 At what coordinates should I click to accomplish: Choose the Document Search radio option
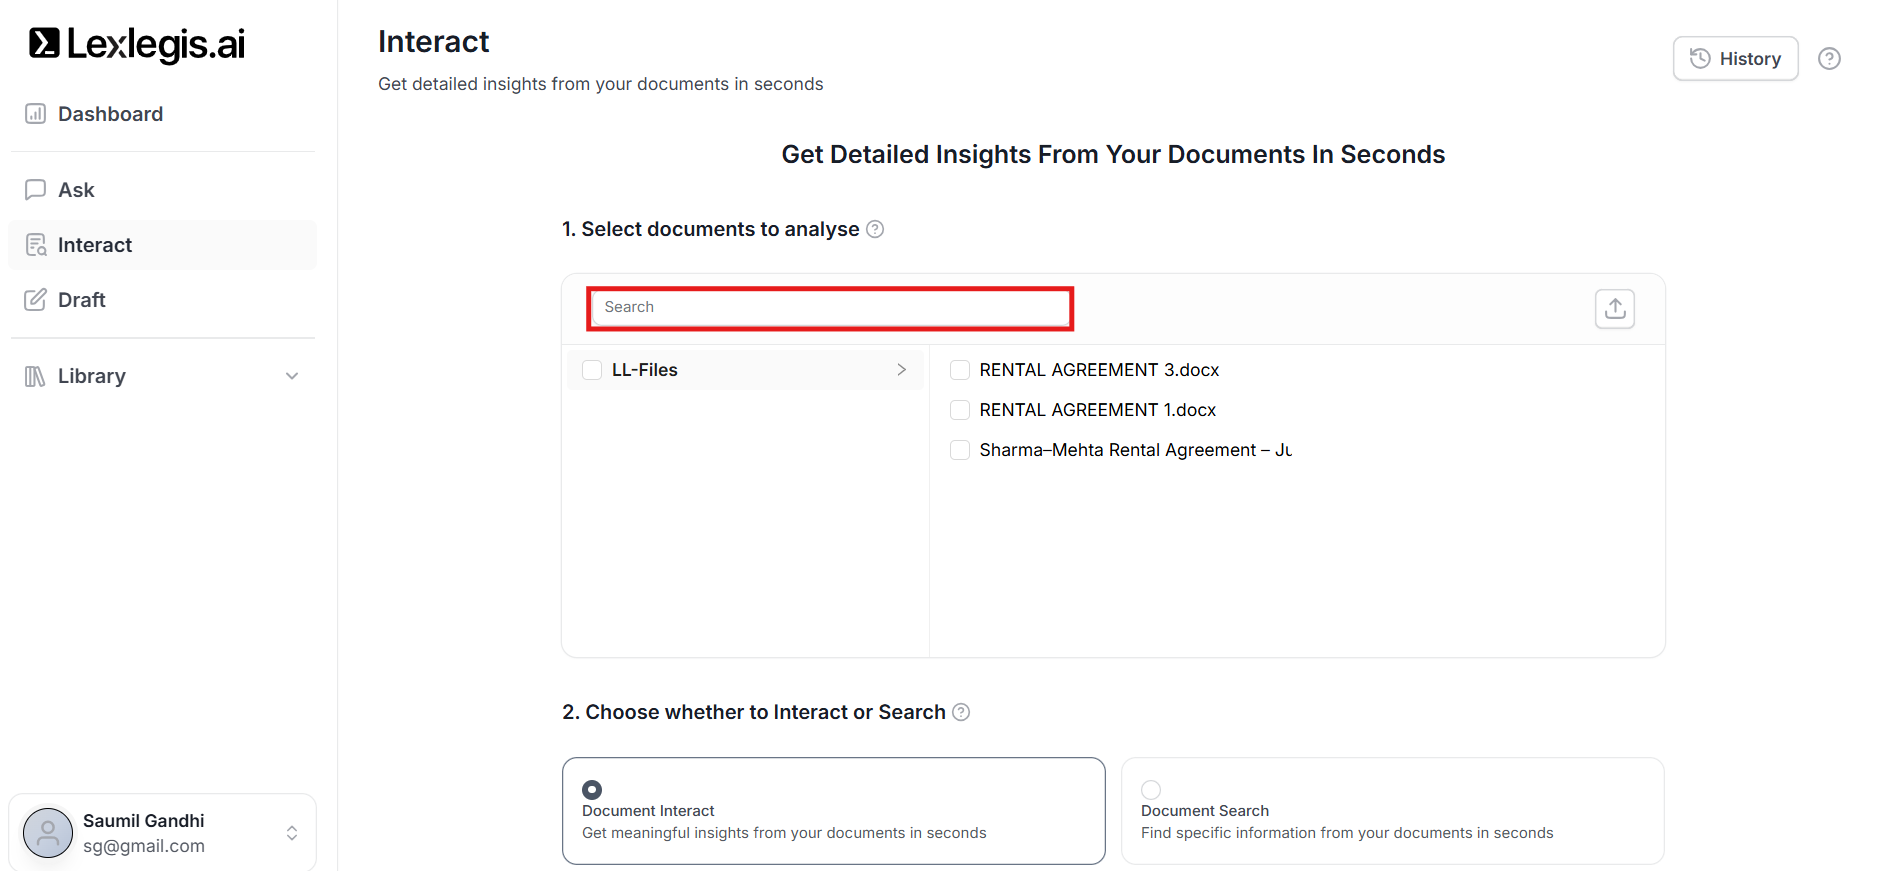pos(1151,789)
